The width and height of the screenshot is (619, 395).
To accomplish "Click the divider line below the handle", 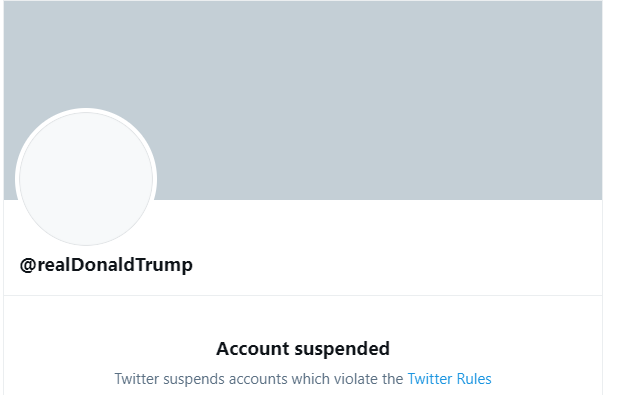I will pos(303,295).
